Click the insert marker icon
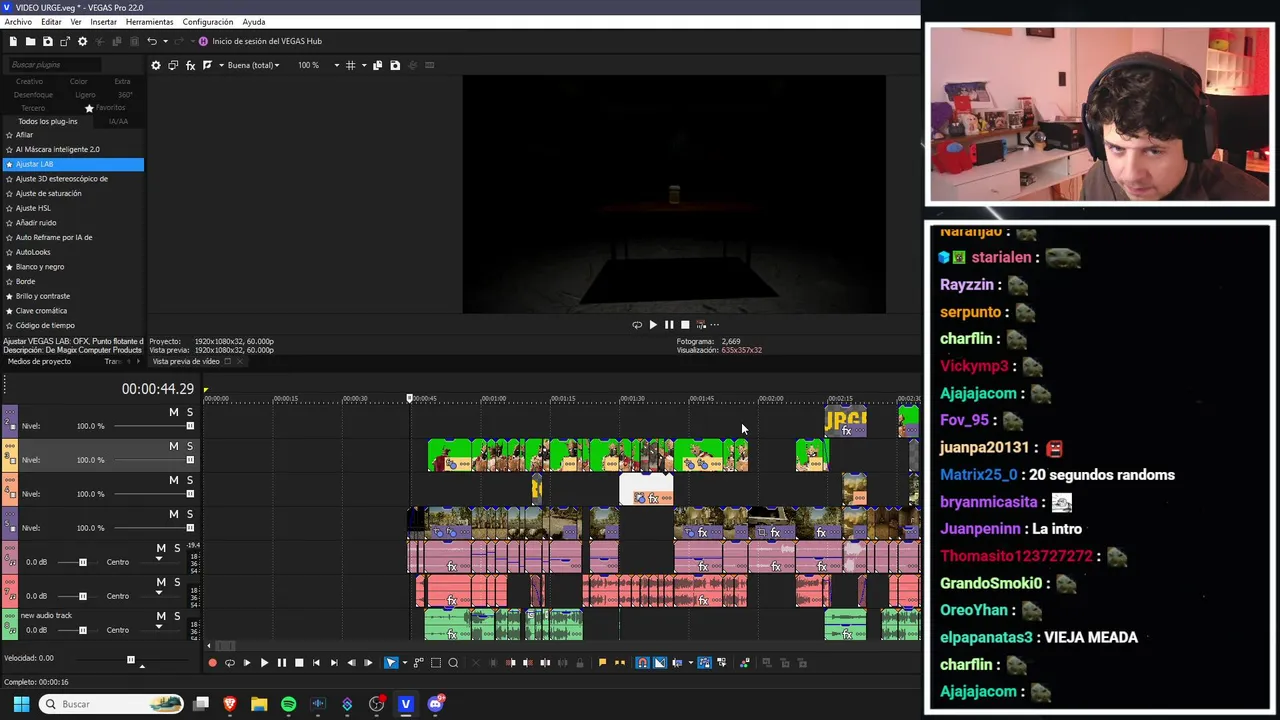 tap(602, 663)
